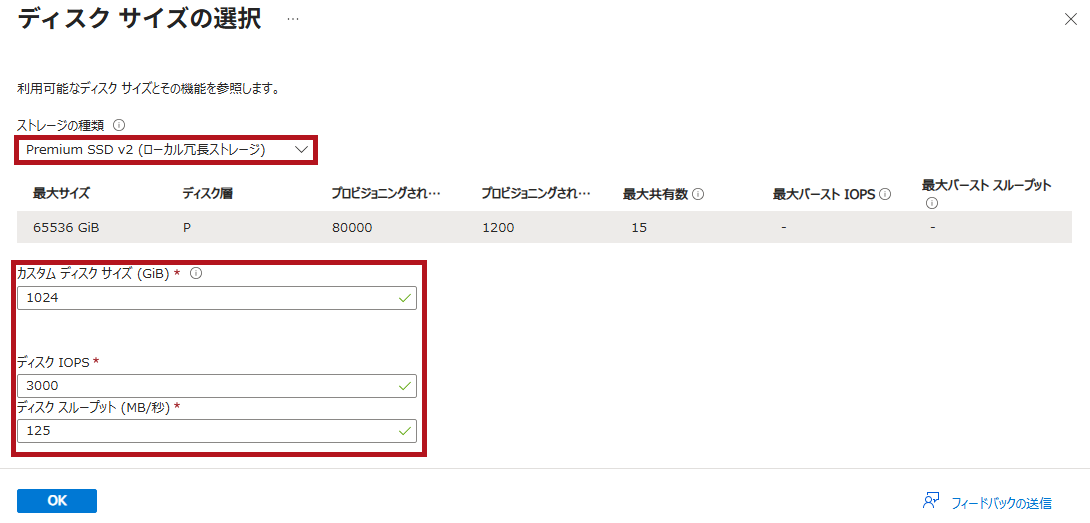This screenshot has width=1090, height=523.
Task: Click the info icon beside 最大共有数
Action: click(x=698, y=194)
